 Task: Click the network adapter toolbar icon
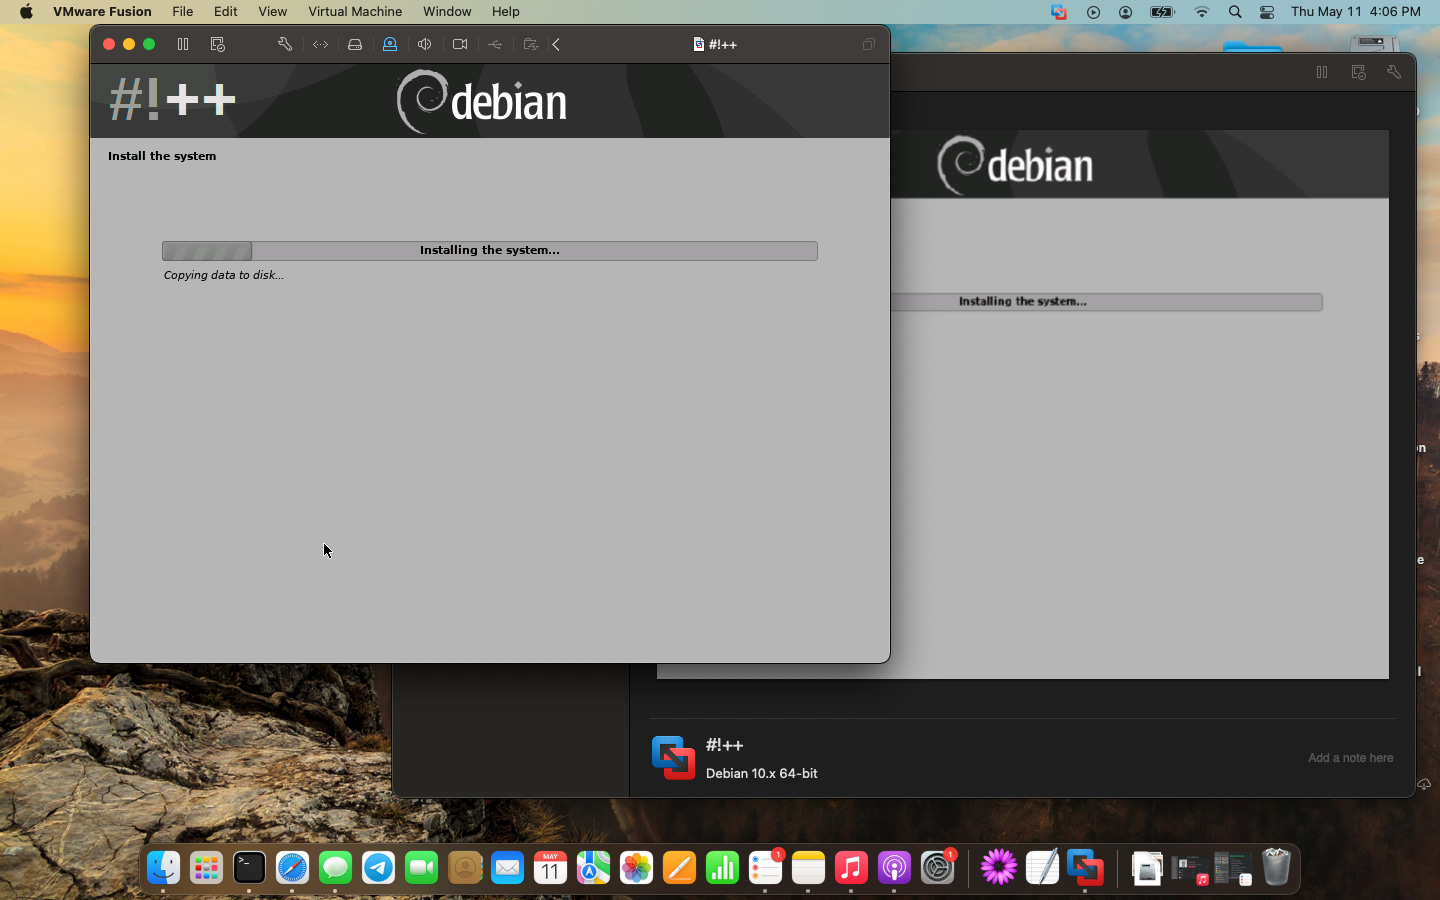point(320,44)
